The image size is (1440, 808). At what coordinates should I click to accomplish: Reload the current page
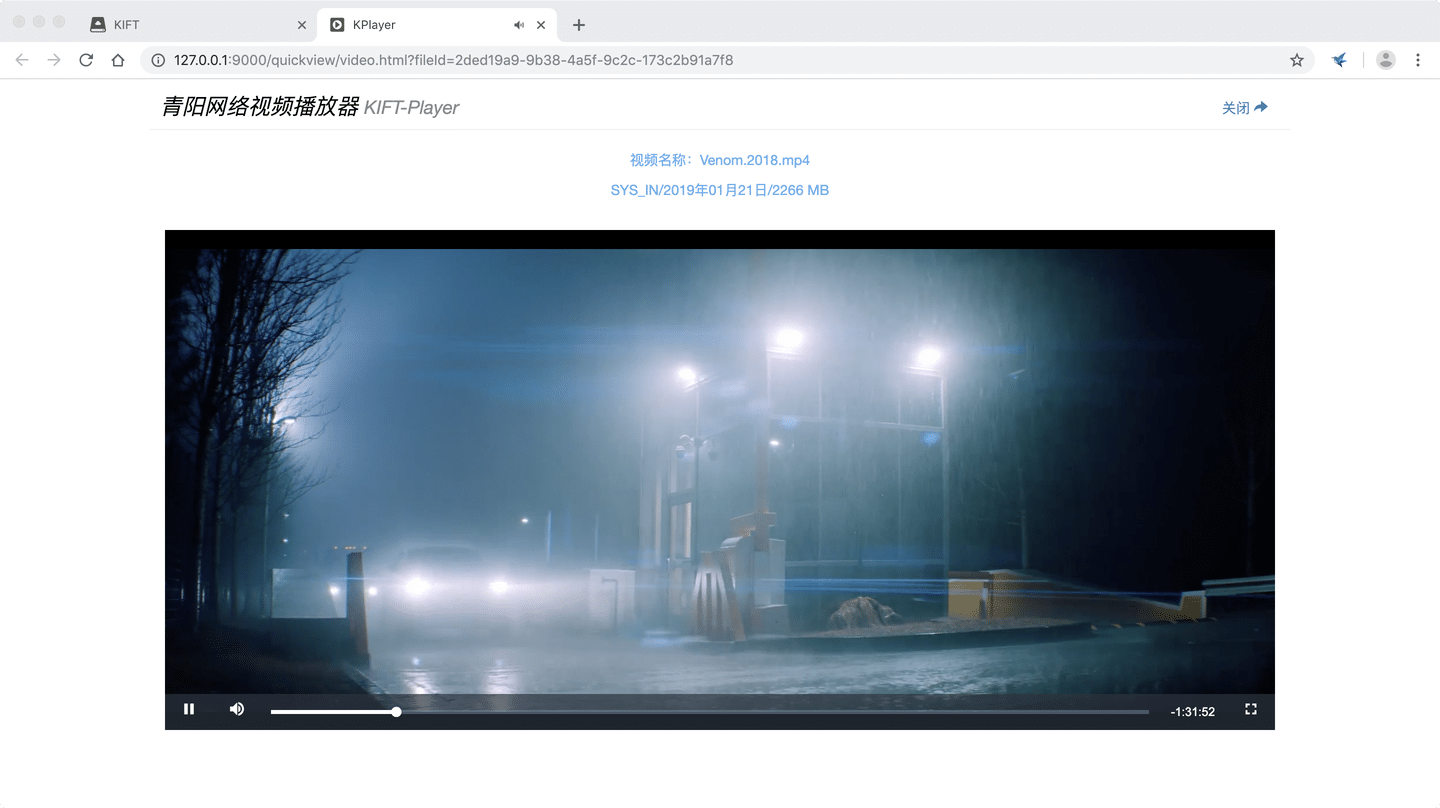click(86, 60)
